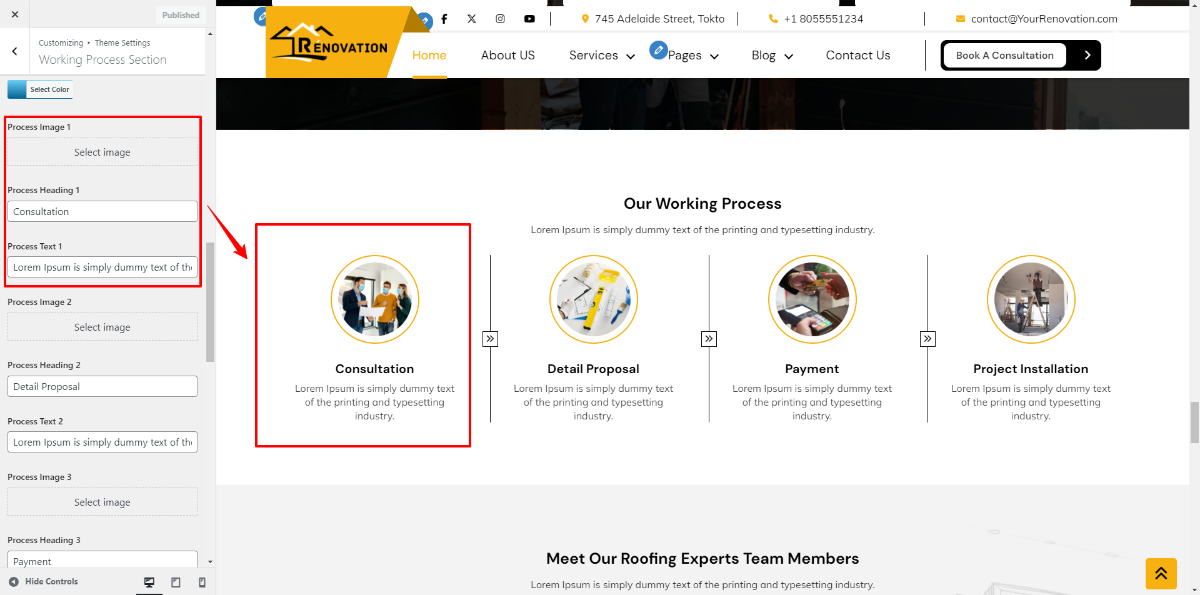Screen dimensions: 1200x595
Task: Click Select image under Process Image 1
Action: (x=102, y=152)
